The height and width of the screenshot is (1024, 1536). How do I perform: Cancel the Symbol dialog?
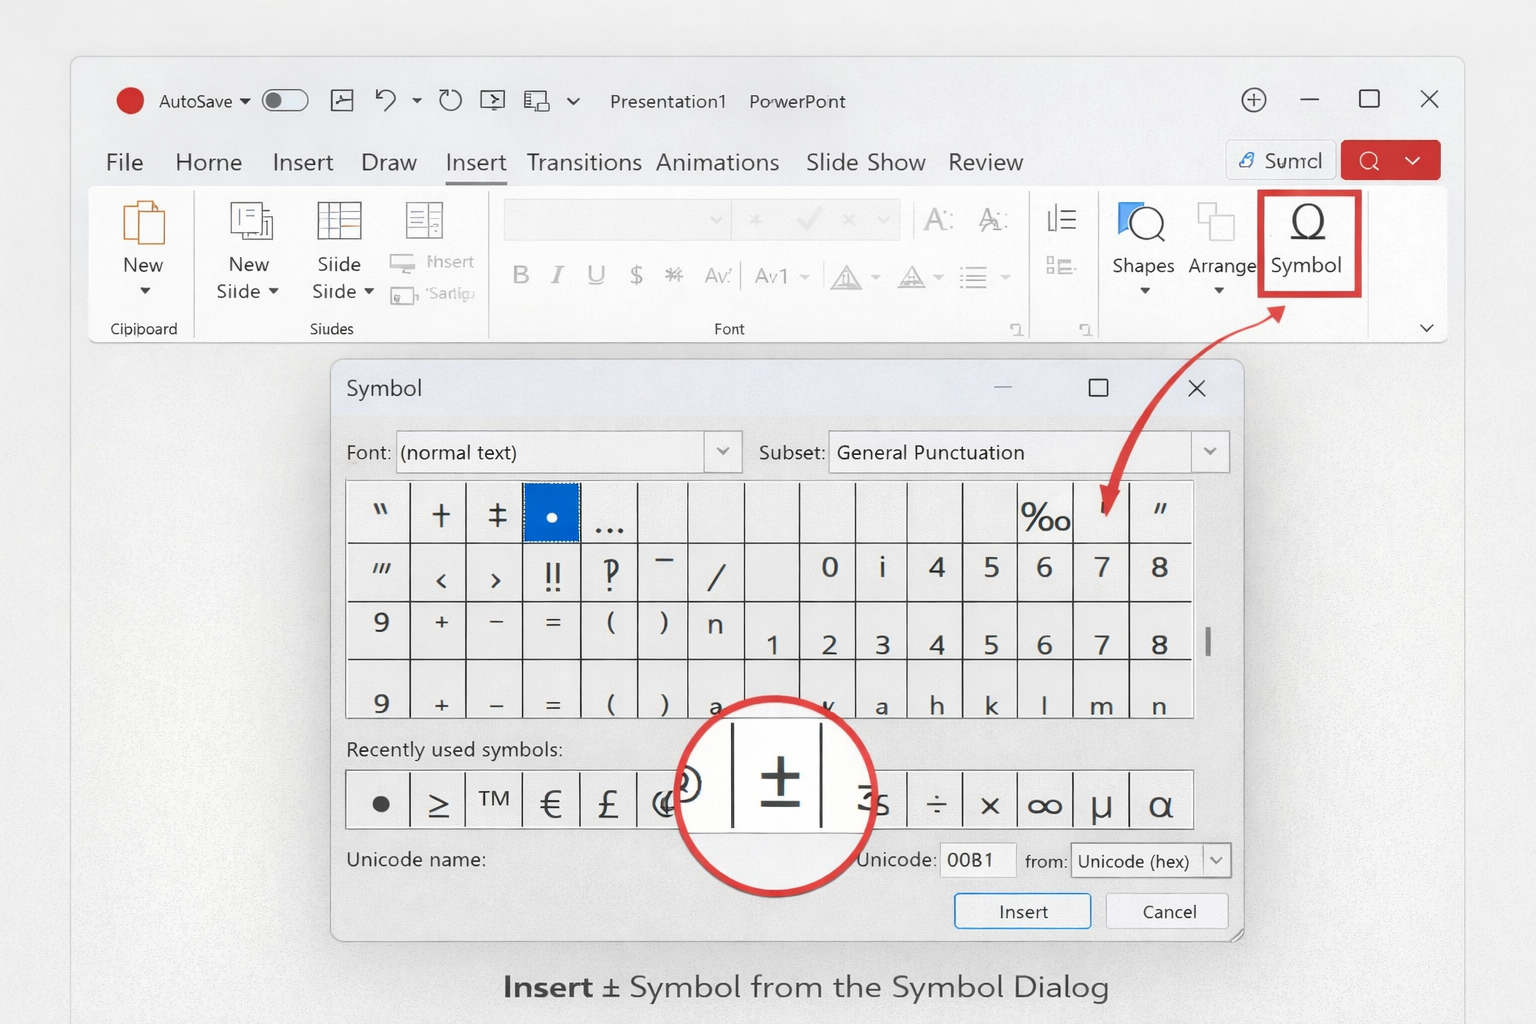coord(1166,911)
